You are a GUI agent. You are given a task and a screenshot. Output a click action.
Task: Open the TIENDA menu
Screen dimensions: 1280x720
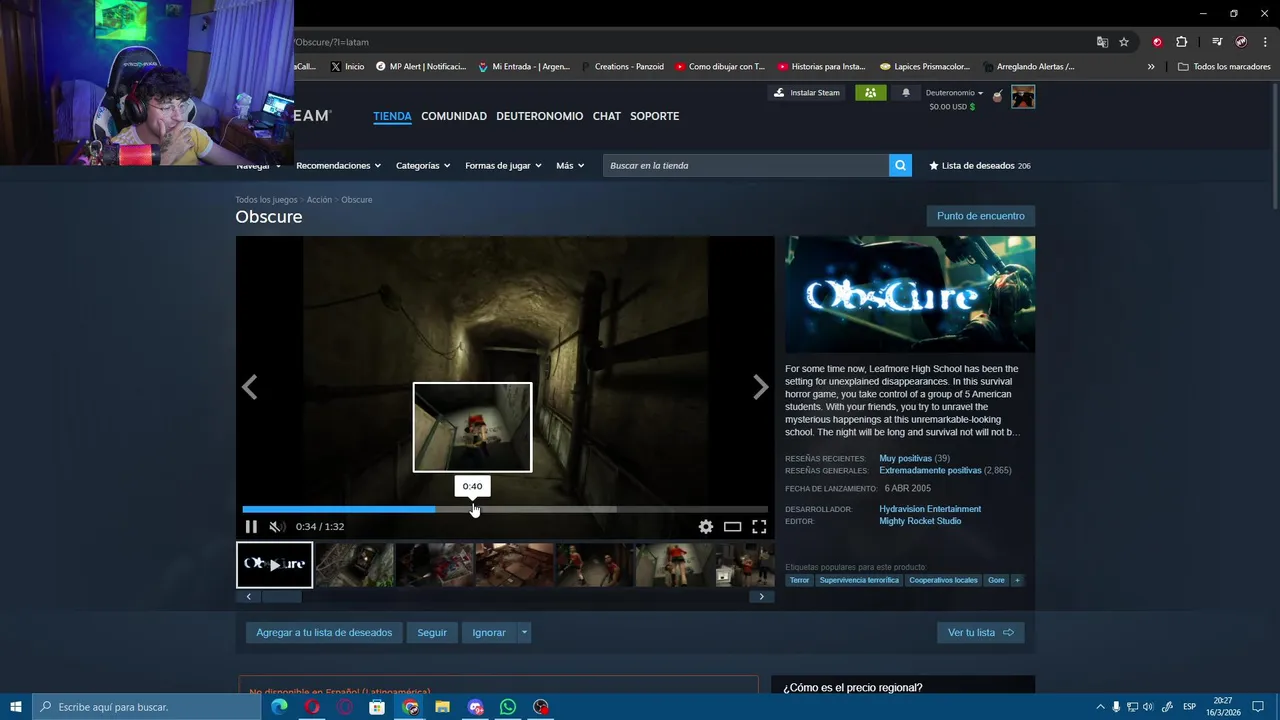tap(392, 116)
